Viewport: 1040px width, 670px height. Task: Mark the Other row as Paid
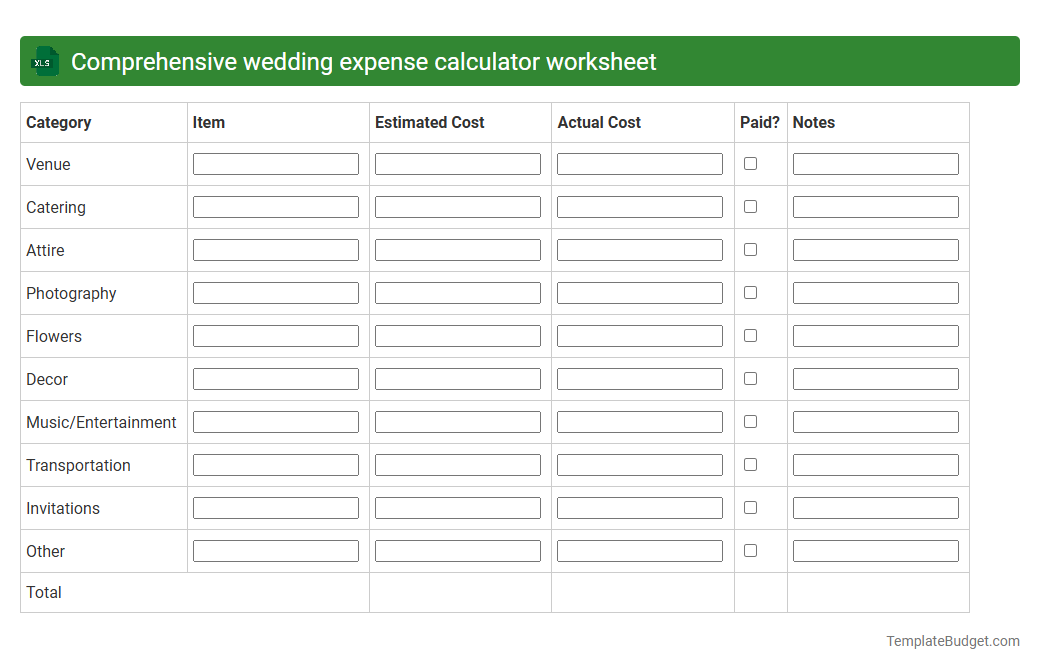click(750, 550)
